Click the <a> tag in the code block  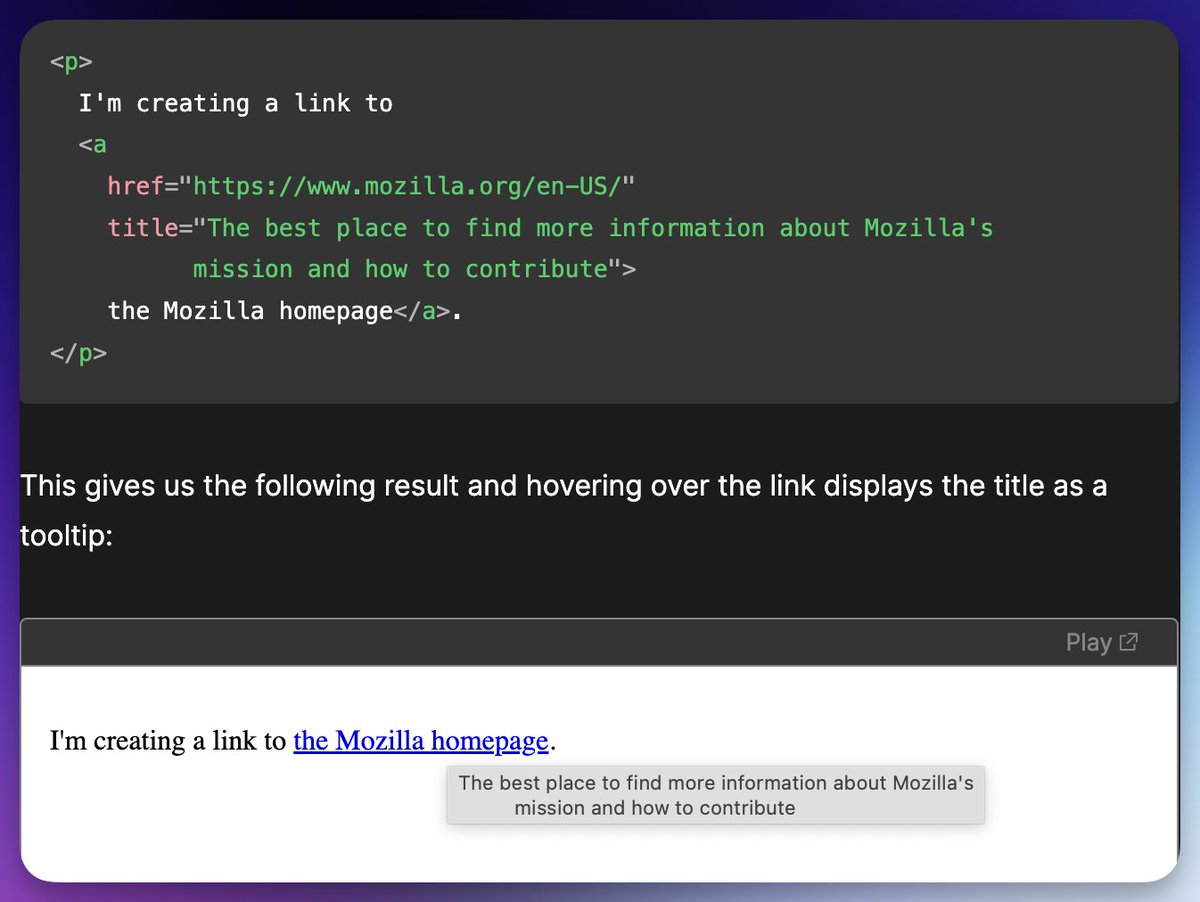(x=92, y=144)
